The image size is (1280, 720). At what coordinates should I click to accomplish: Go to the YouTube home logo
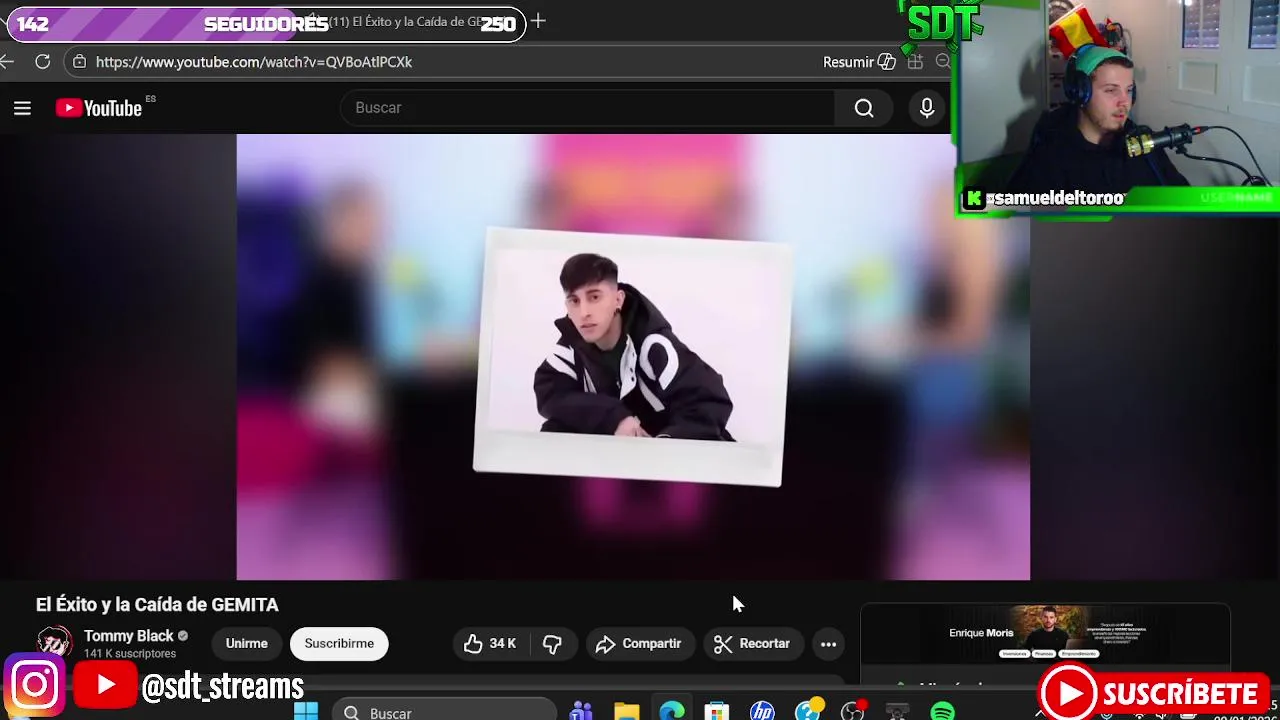tap(99, 108)
